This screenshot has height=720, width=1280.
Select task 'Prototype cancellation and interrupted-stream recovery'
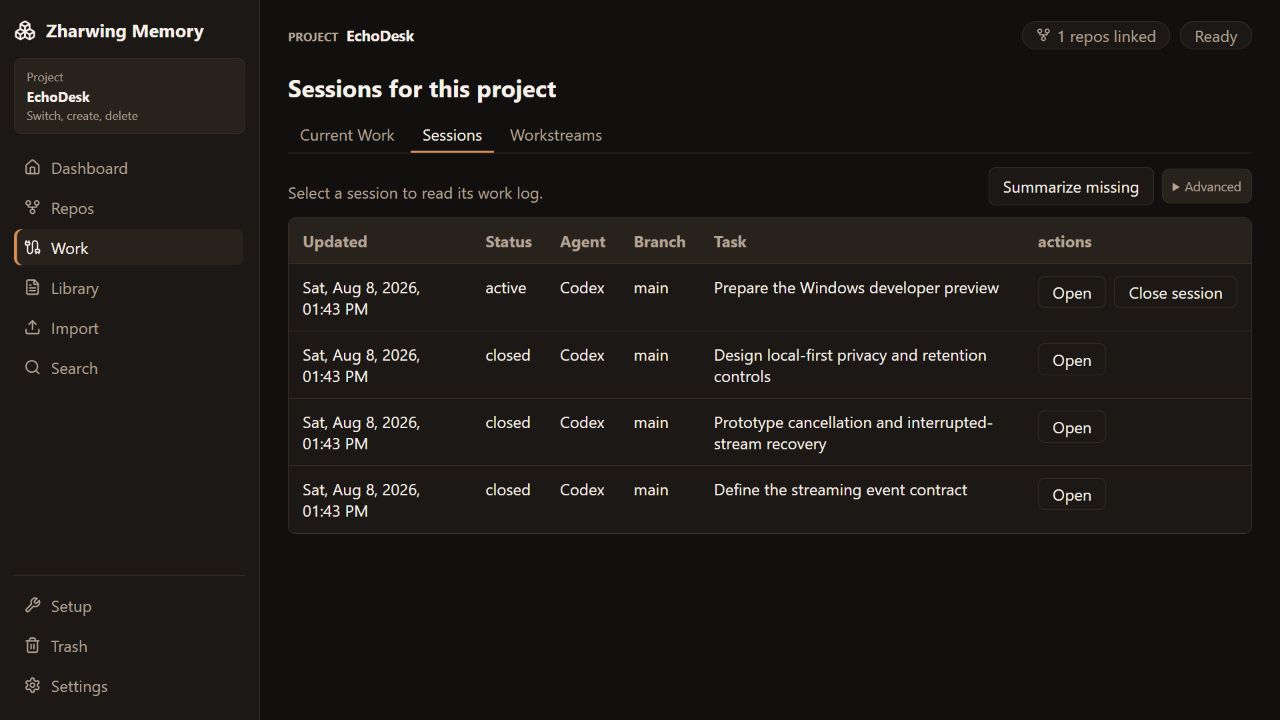853,433
